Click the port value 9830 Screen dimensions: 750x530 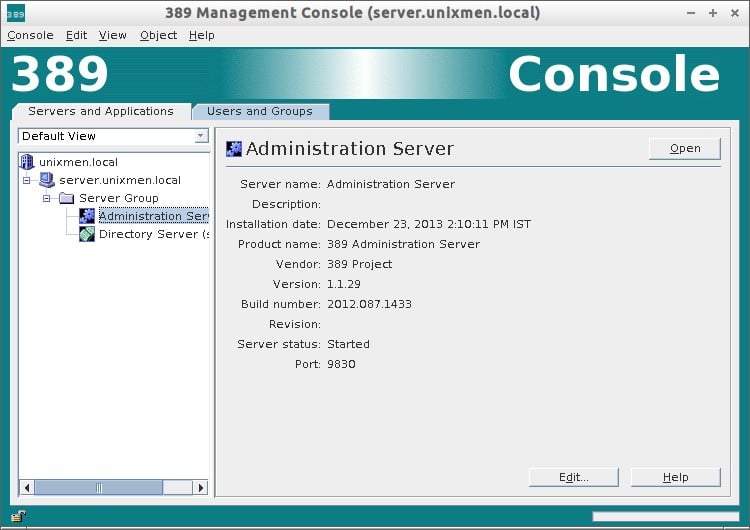(341, 364)
